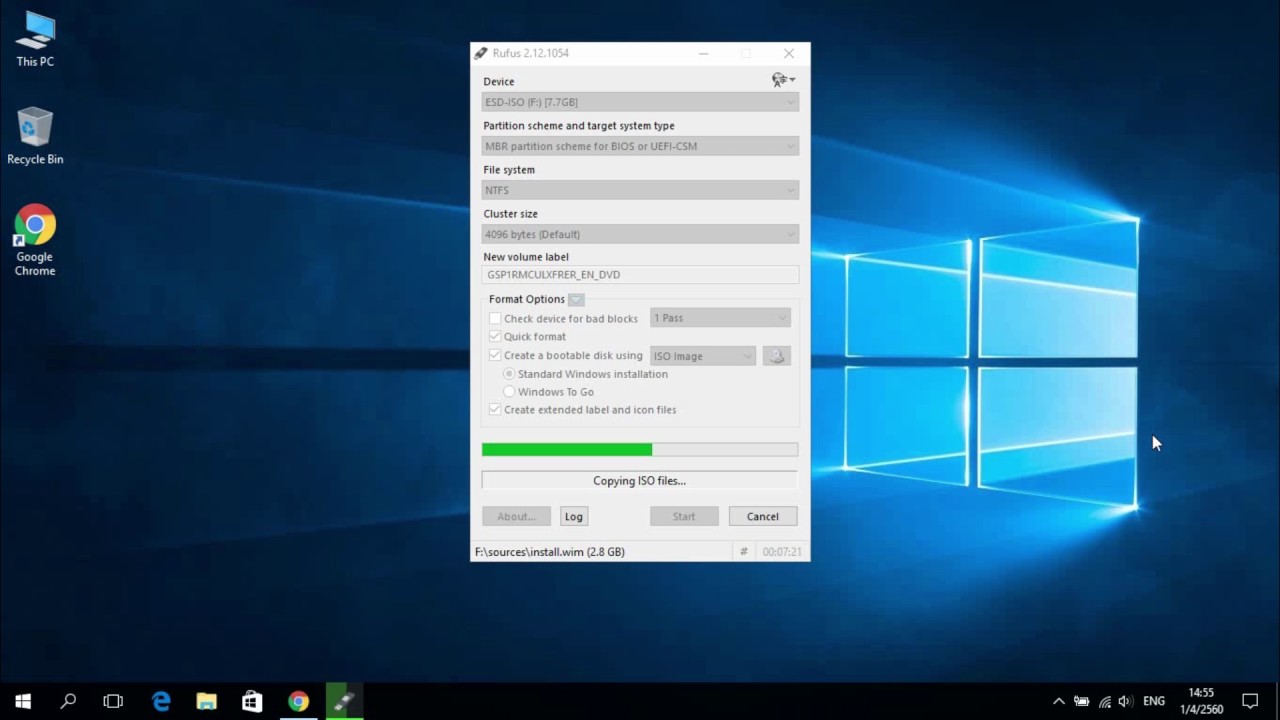
Task: Open the Log window
Action: pos(573,516)
